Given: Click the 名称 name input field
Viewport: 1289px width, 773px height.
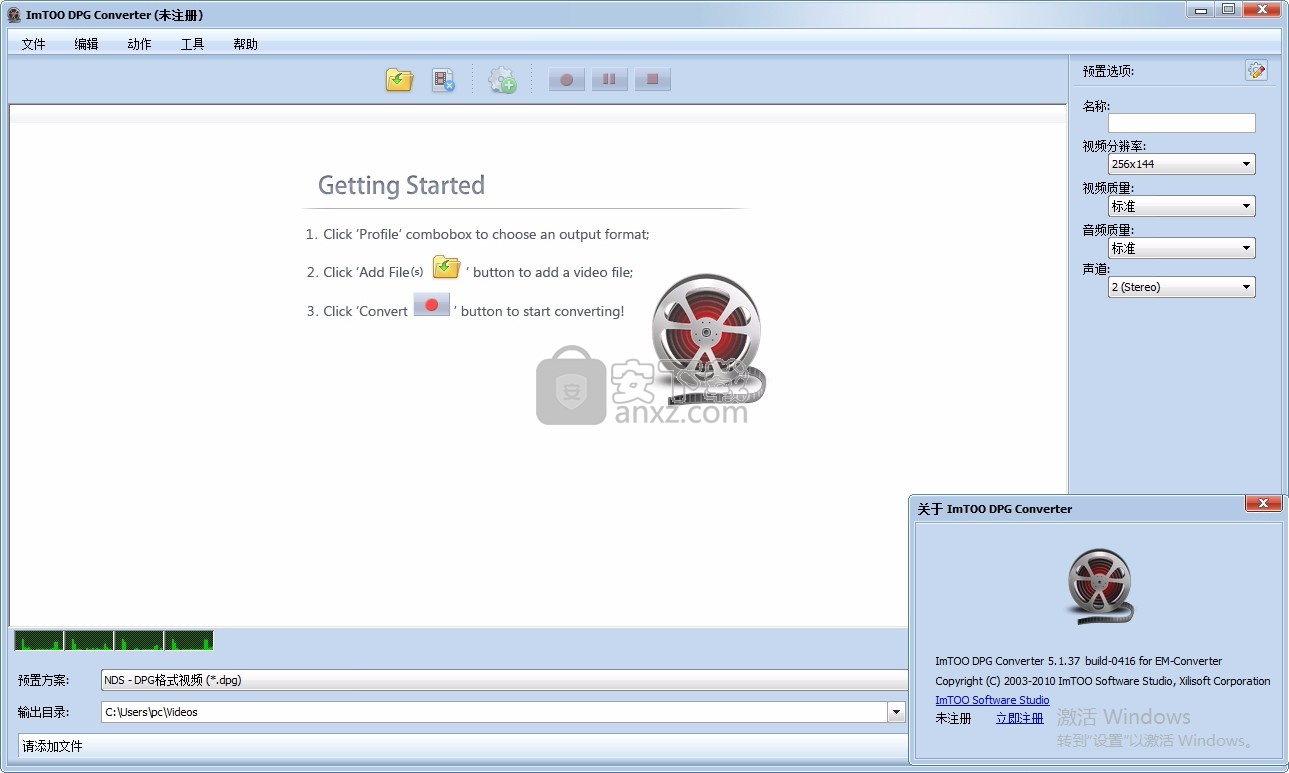Looking at the screenshot, I should pyautogui.click(x=1181, y=123).
